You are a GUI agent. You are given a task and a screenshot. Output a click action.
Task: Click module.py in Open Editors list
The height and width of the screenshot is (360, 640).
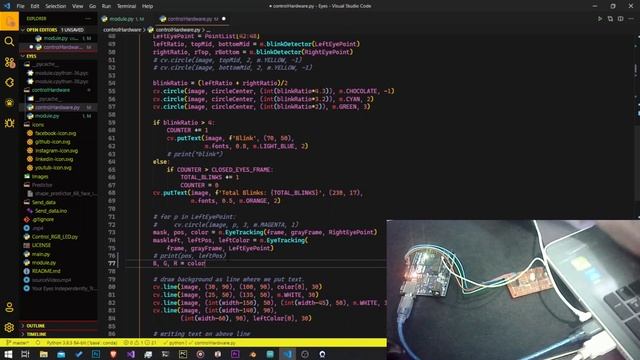tap(58, 38)
